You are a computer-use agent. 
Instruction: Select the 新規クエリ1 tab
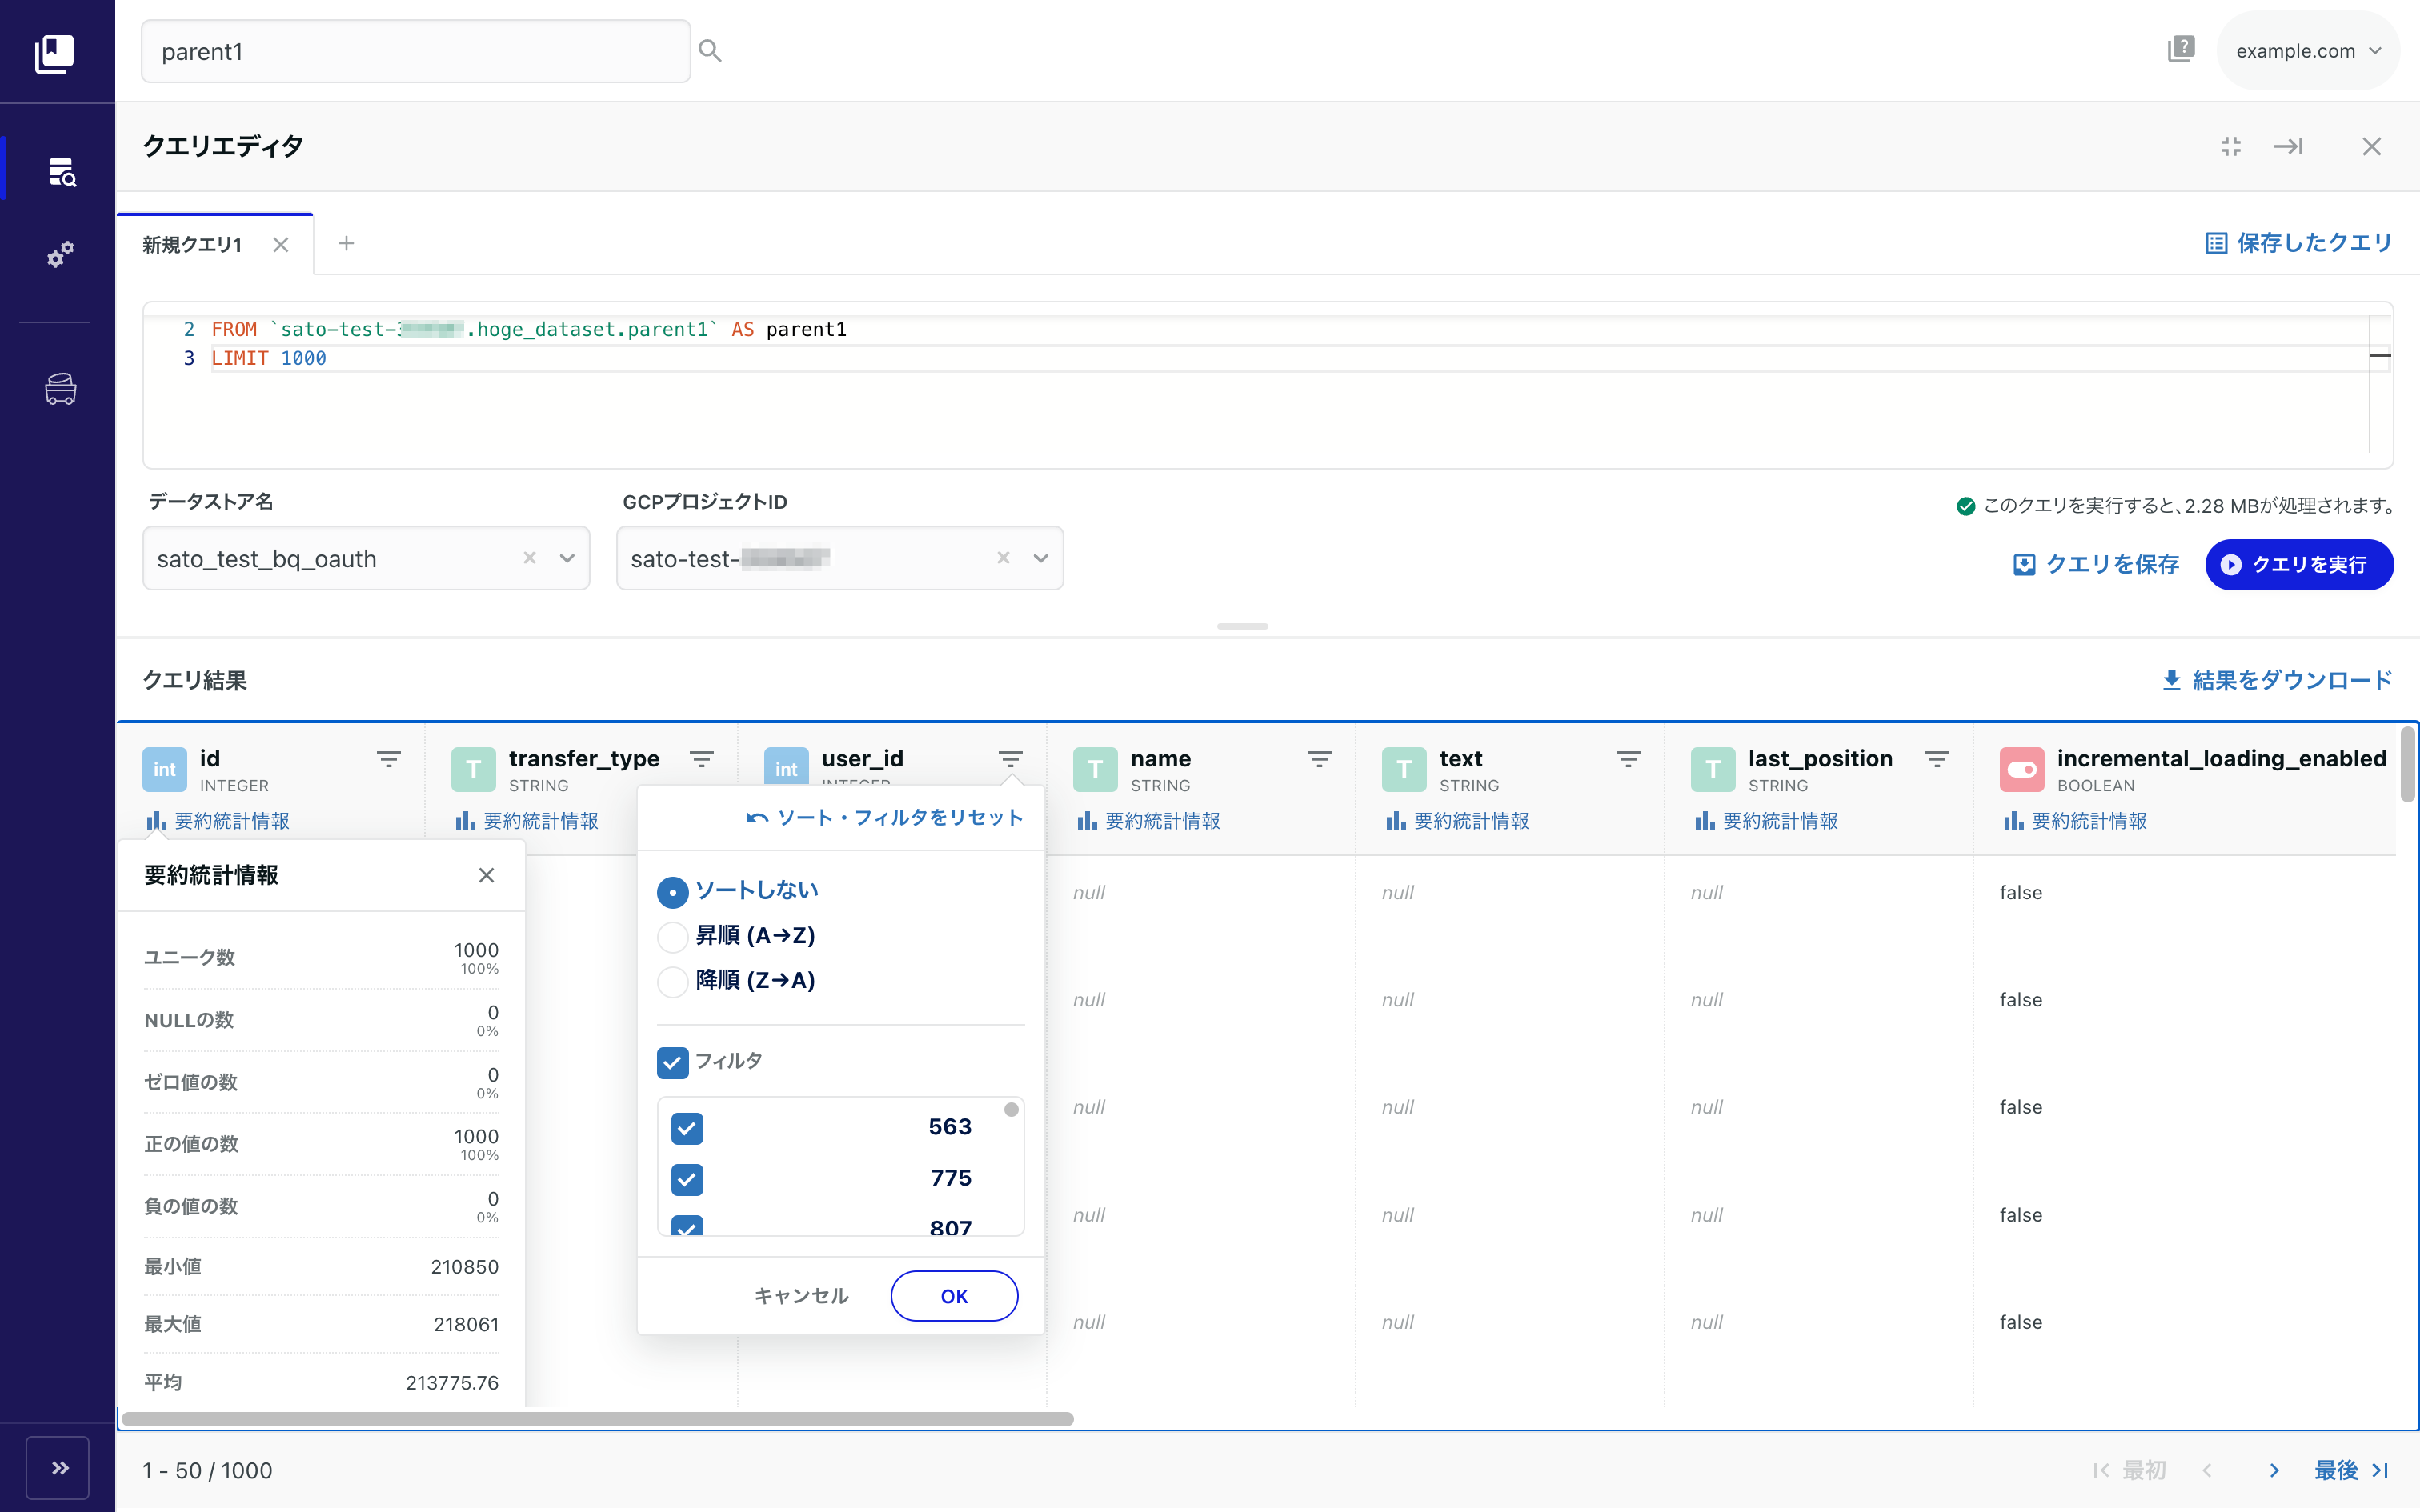coord(192,245)
